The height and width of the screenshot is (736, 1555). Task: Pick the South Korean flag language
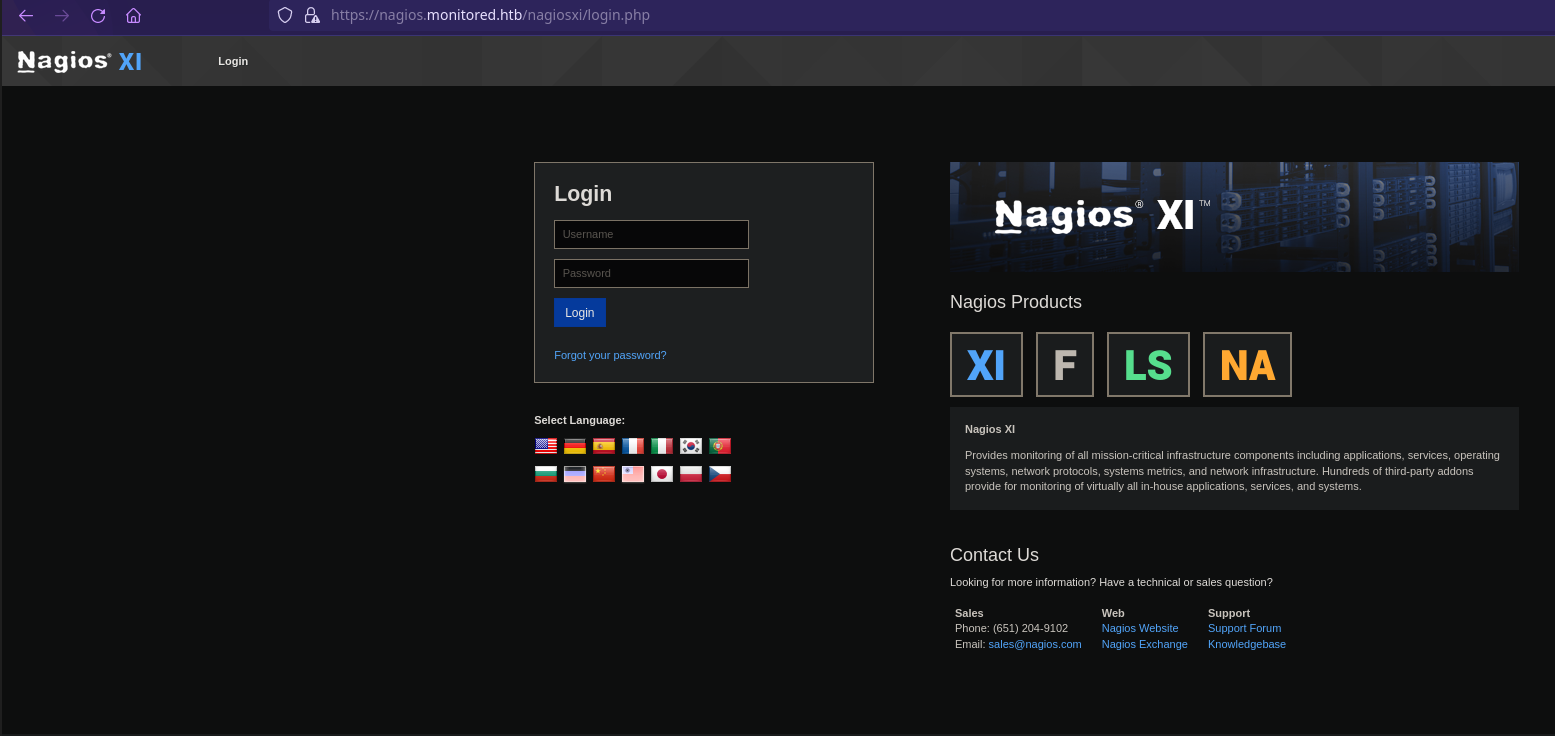pos(691,446)
